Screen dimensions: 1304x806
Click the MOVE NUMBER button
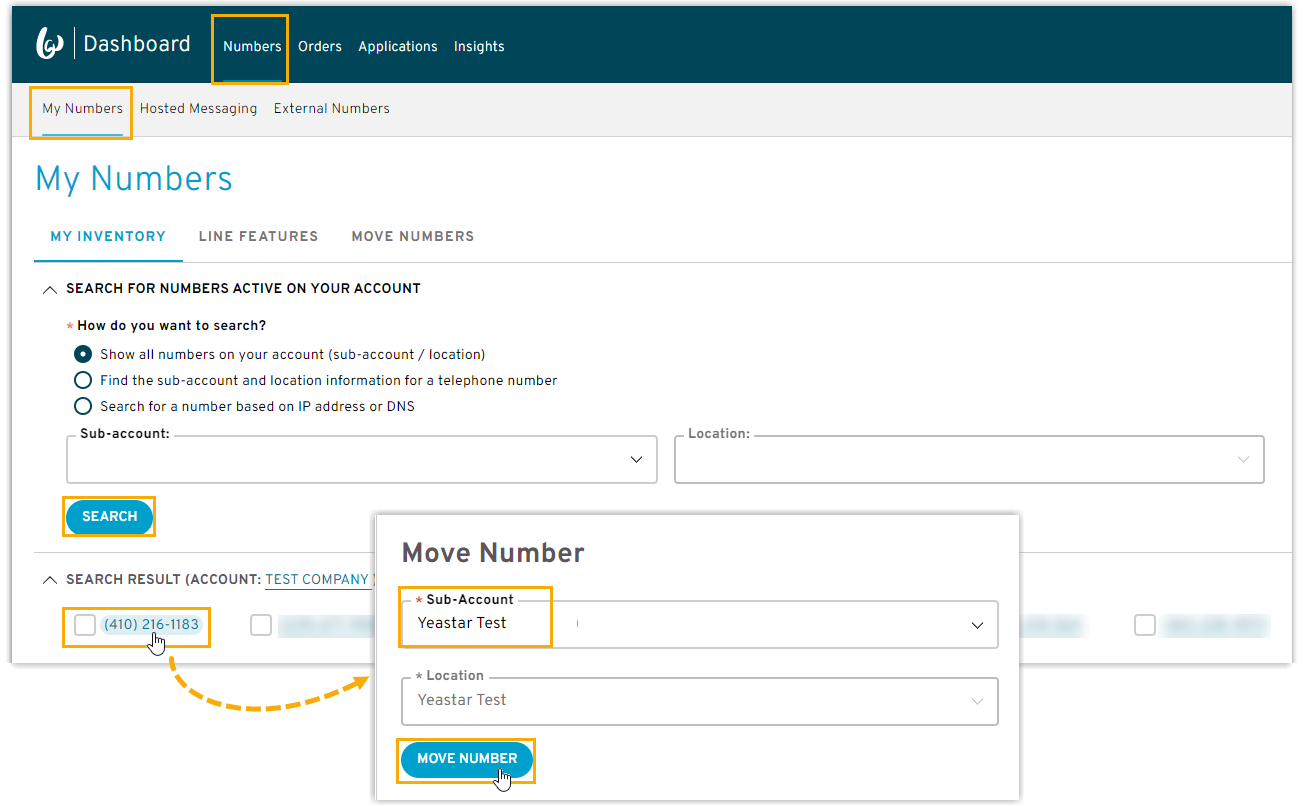point(467,759)
